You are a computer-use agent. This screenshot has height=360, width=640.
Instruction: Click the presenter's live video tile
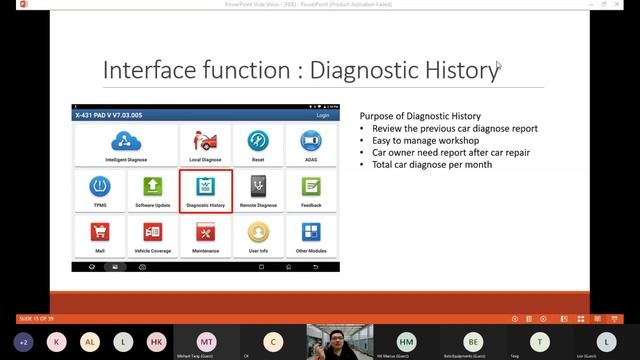(x=340, y=342)
